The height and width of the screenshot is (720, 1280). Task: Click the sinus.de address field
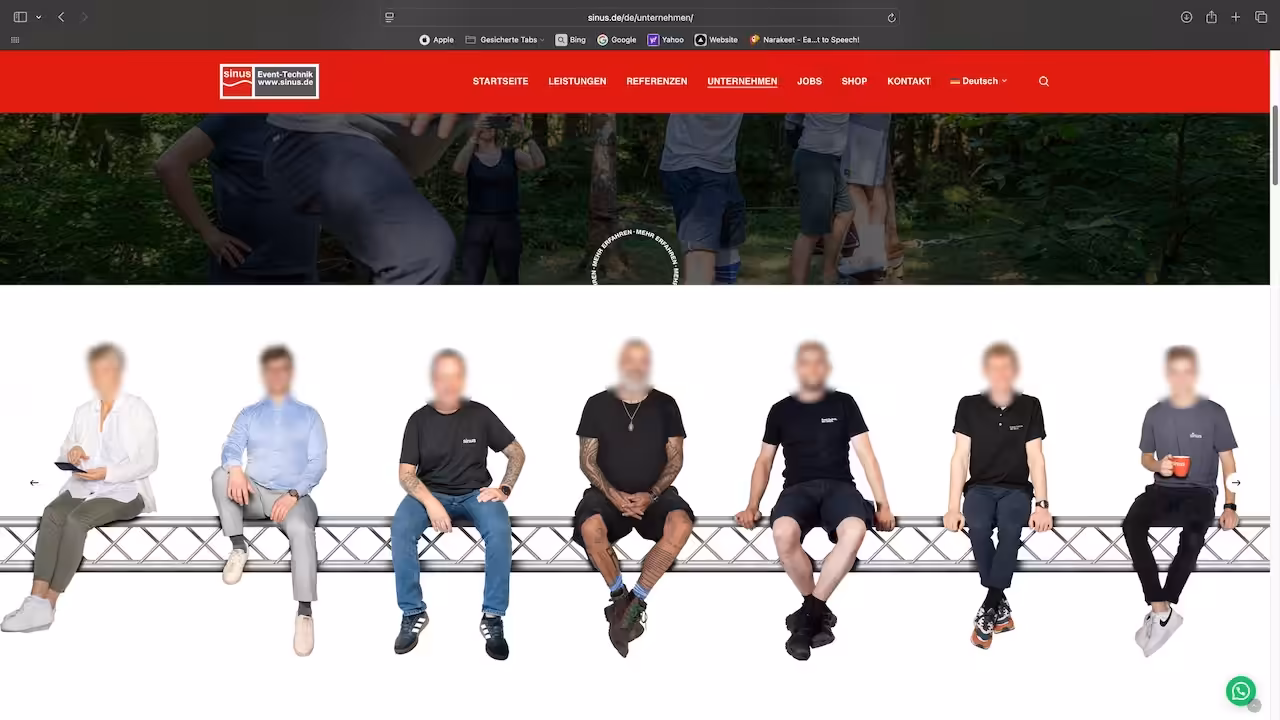(x=640, y=17)
